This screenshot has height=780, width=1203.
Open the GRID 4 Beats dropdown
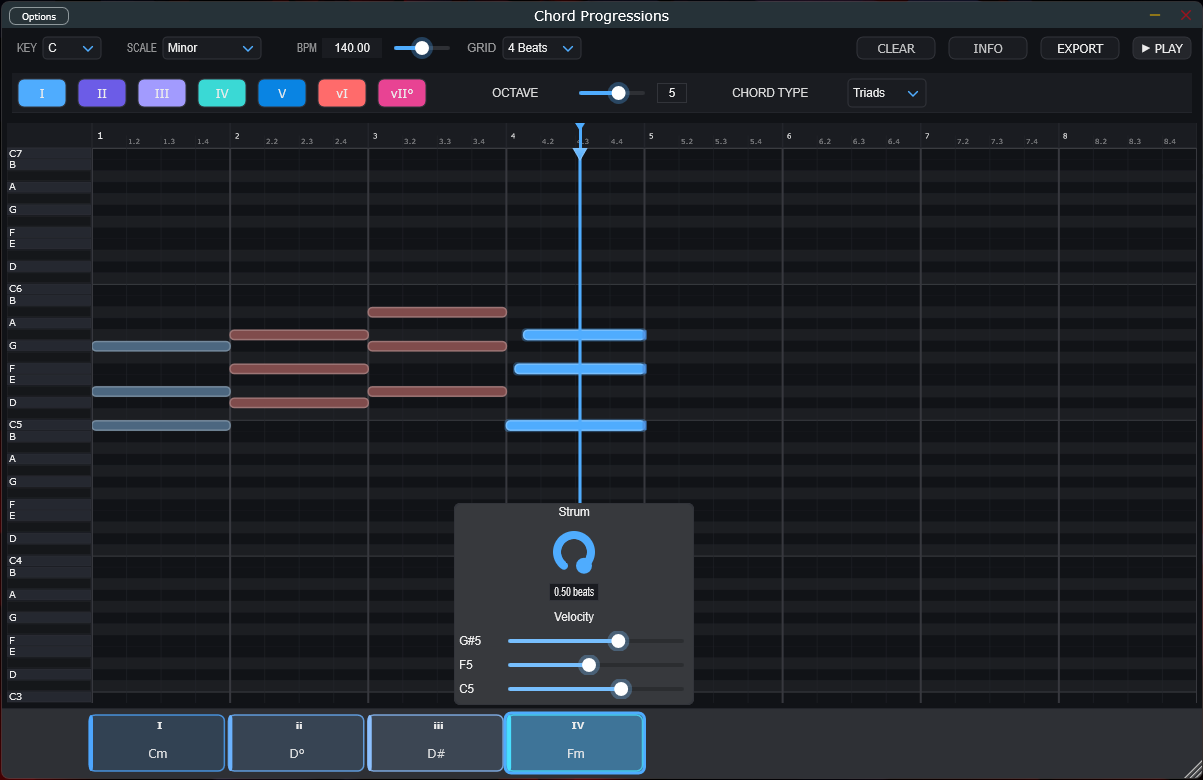tap(541, 48)
